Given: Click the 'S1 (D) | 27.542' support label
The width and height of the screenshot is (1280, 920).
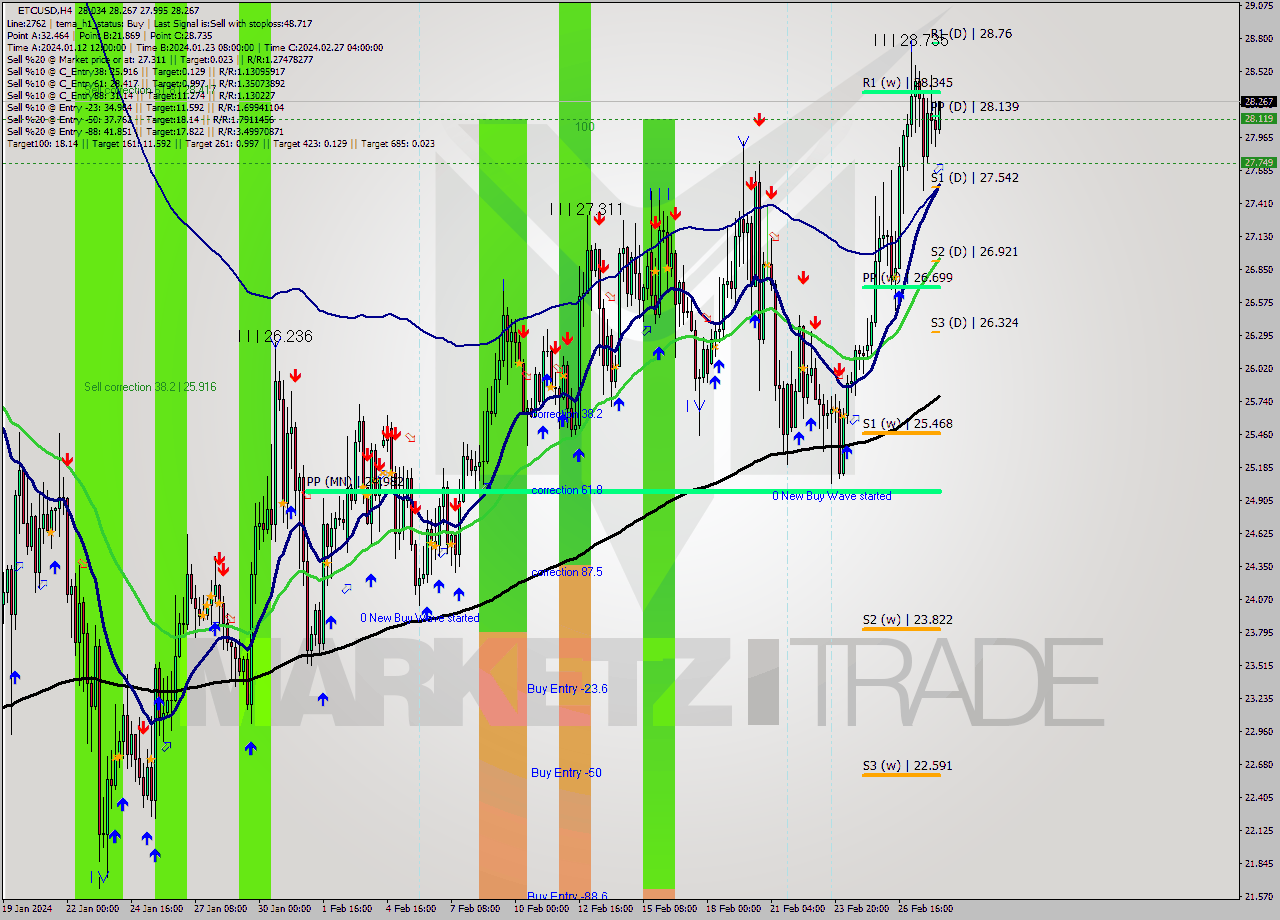Looking at the screenshot, I should (x=974, y=177).
